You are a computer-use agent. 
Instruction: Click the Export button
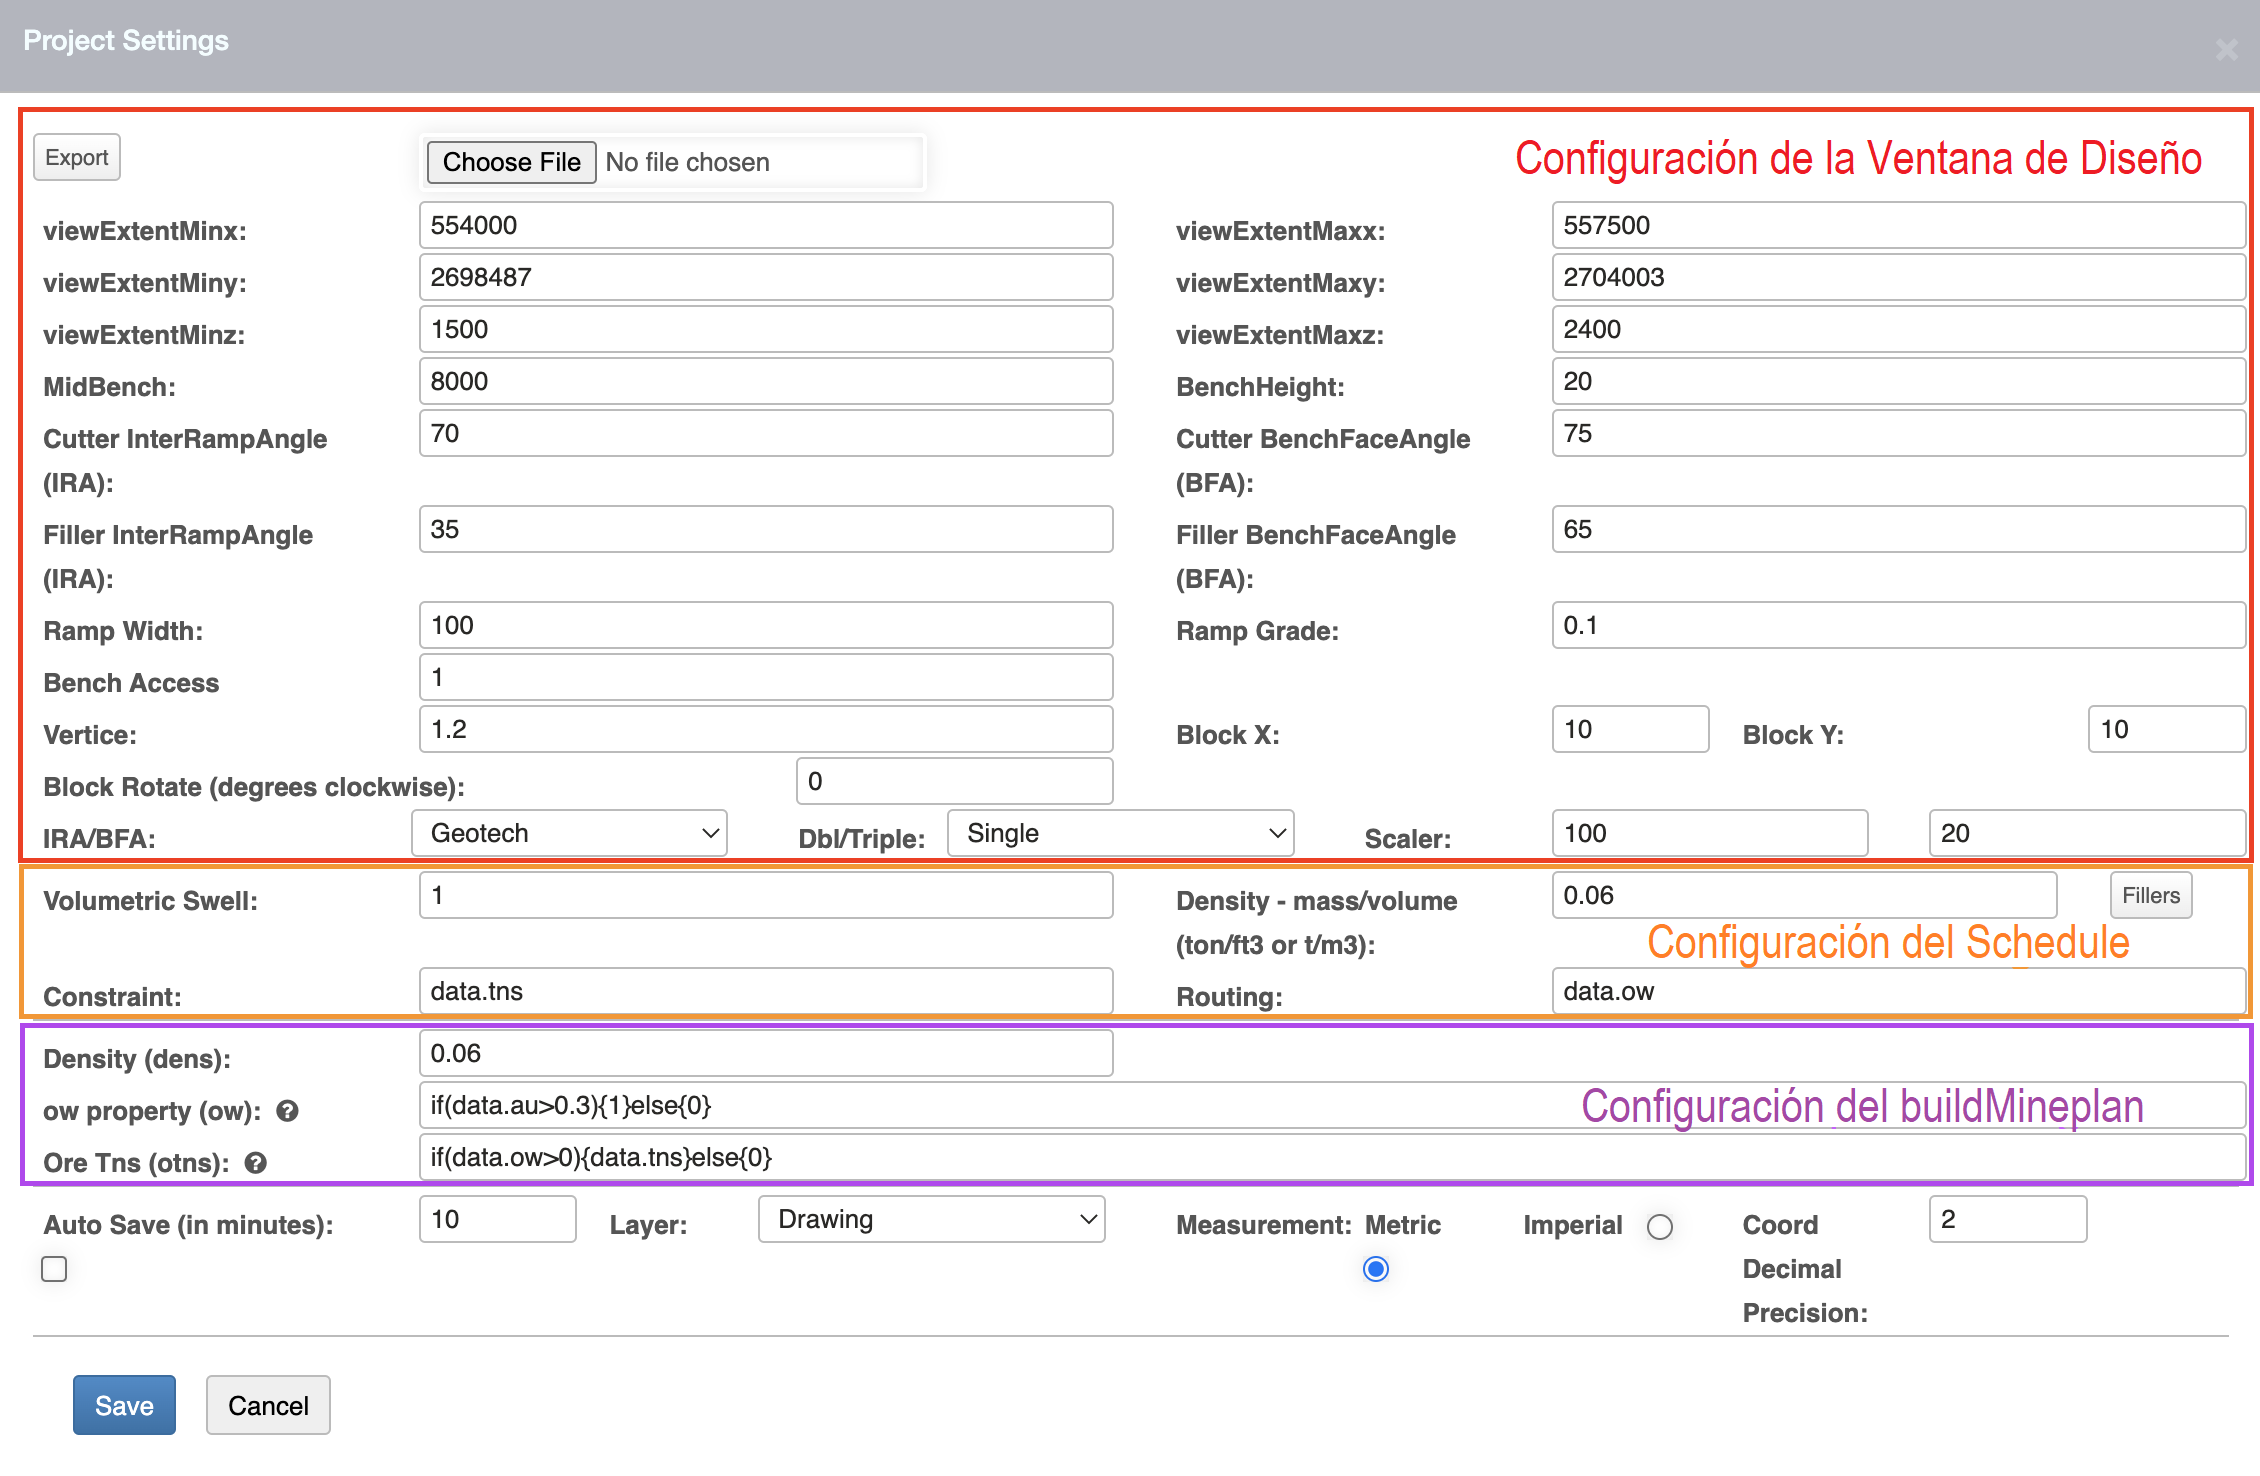tap(77, 158)
